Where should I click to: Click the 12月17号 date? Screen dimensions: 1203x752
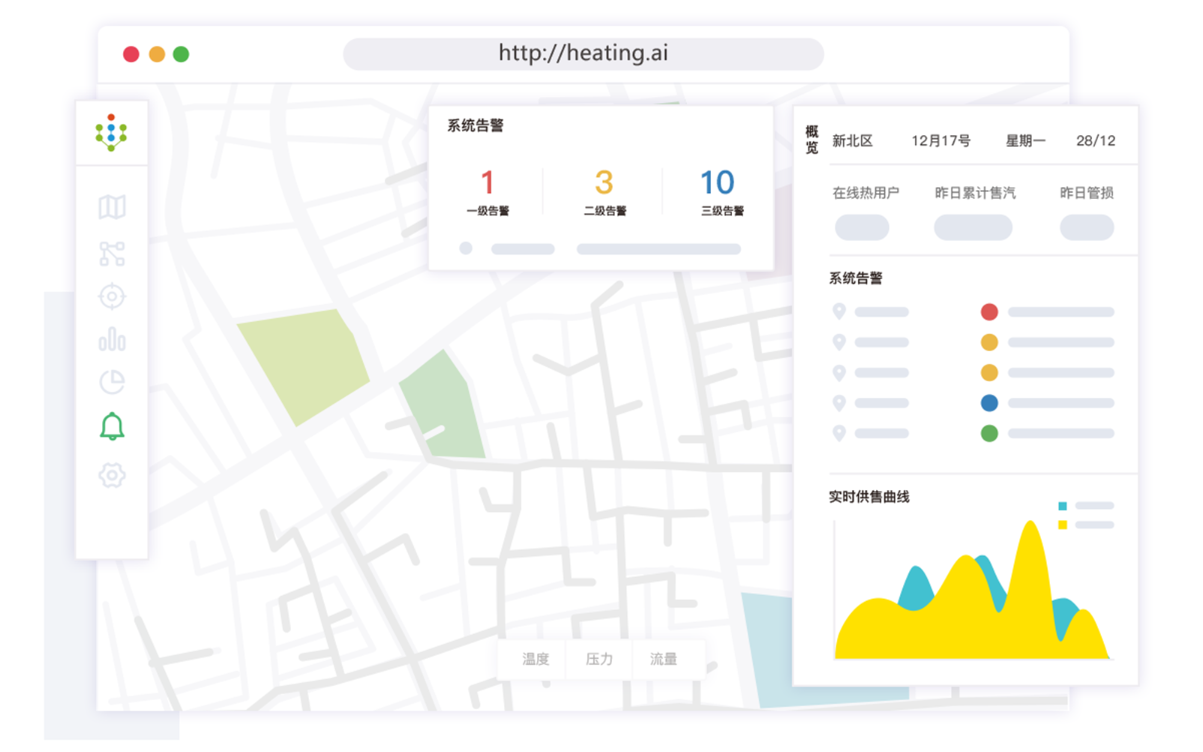pyautogui.click(x=941, y=141)
